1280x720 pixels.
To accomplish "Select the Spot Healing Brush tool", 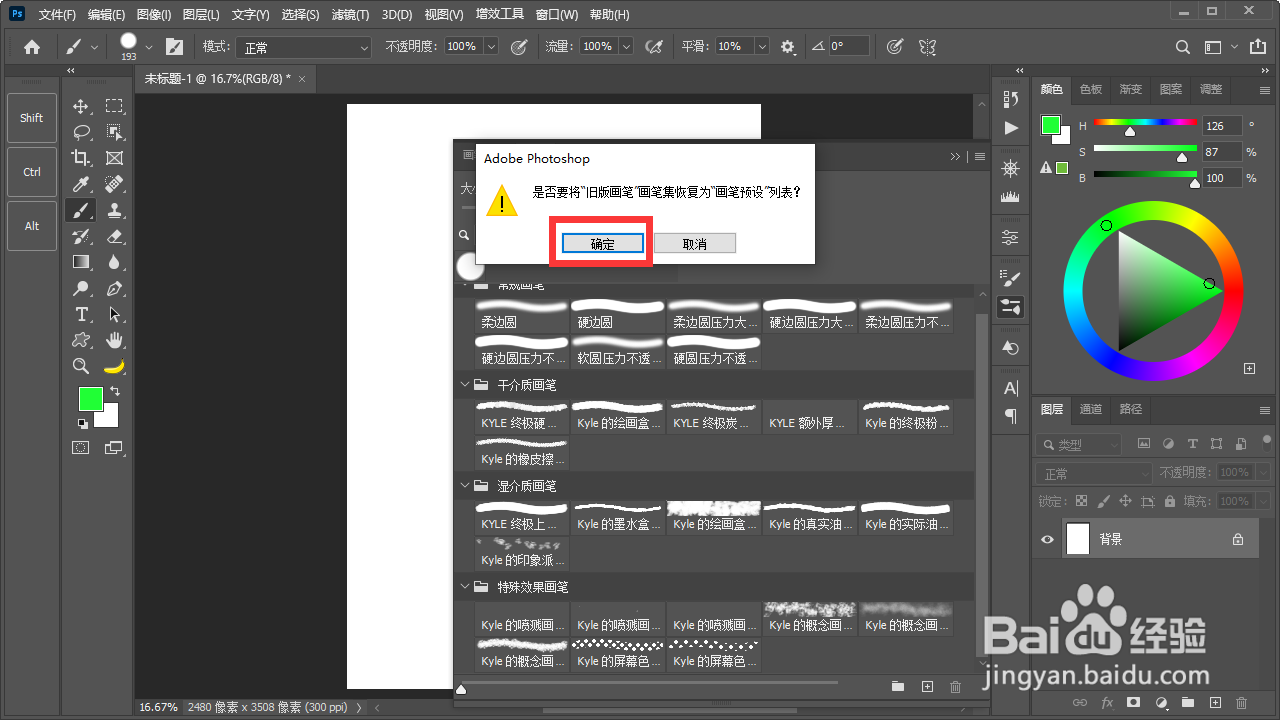I will coord(115,184).
